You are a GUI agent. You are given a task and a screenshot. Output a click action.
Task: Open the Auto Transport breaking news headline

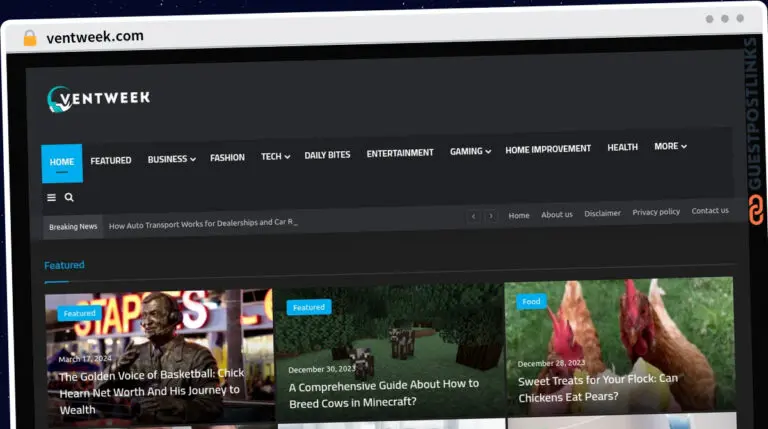click(203, 223)
